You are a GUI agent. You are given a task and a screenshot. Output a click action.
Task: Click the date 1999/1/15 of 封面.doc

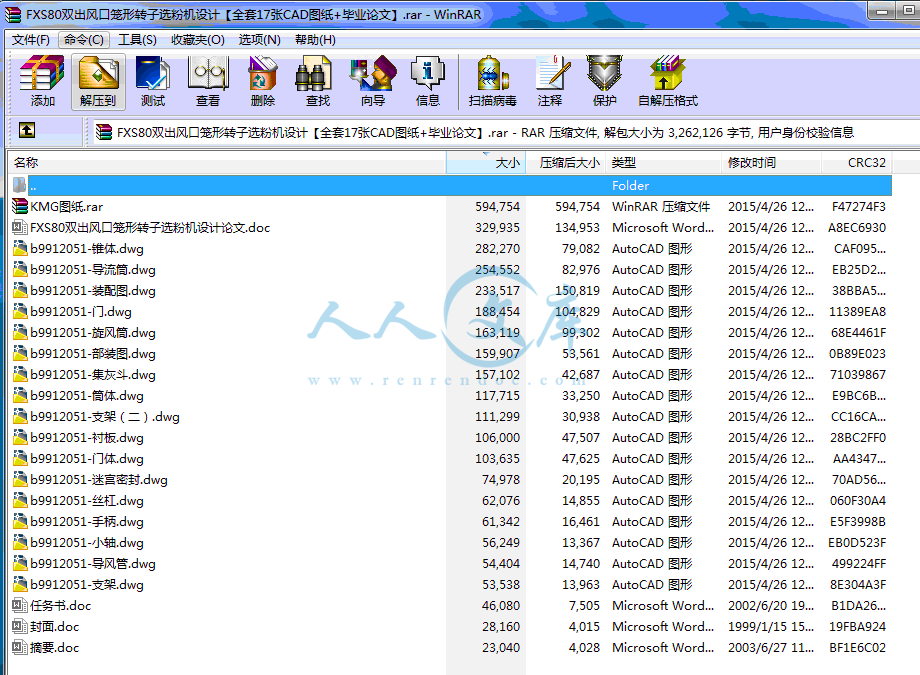tap(771, 626)
